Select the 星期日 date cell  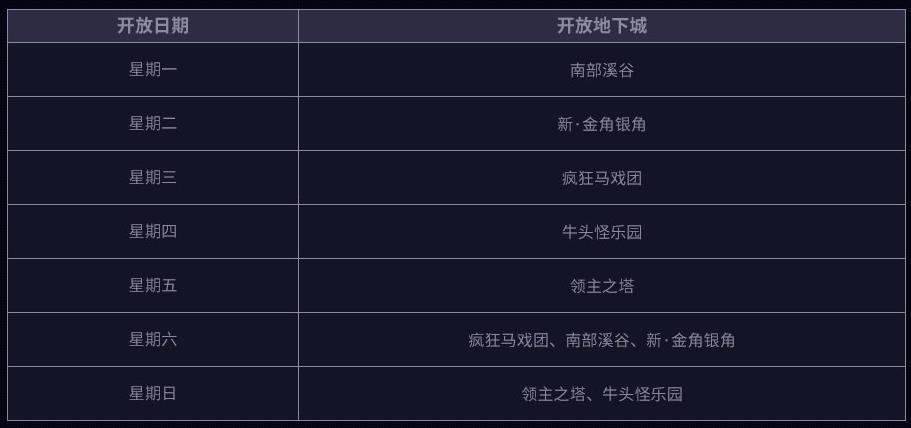152,394
